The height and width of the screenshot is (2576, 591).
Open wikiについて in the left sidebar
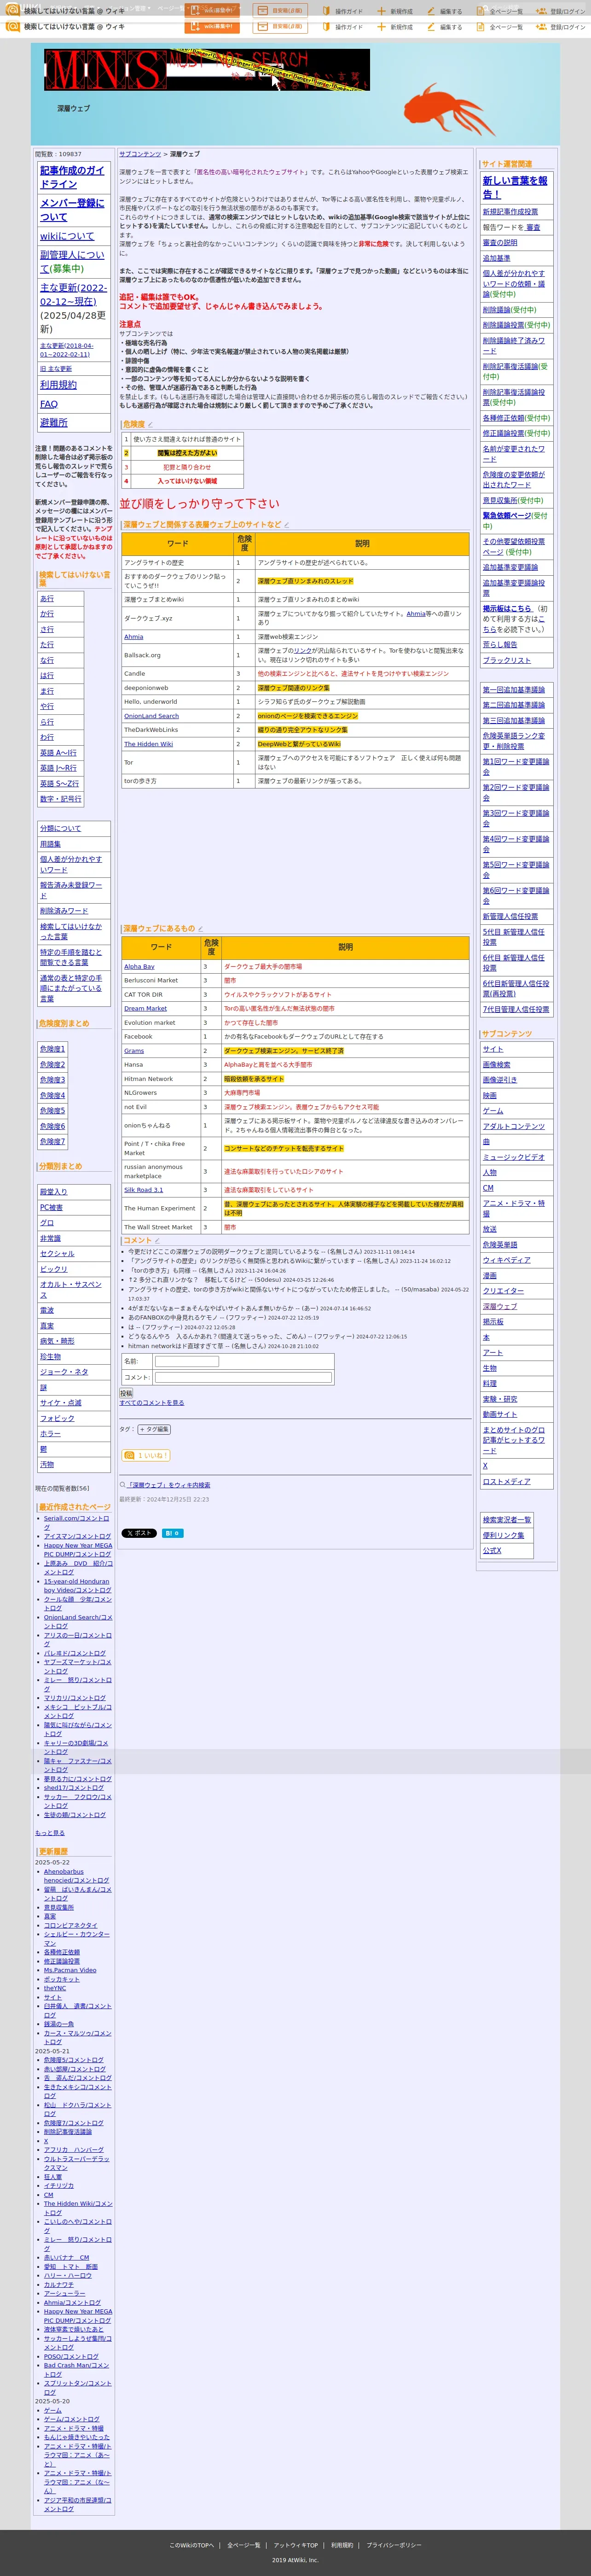67,236
